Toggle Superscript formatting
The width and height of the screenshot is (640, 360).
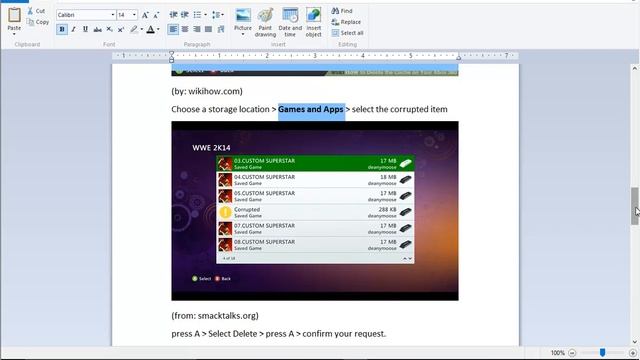pos(121,29)
